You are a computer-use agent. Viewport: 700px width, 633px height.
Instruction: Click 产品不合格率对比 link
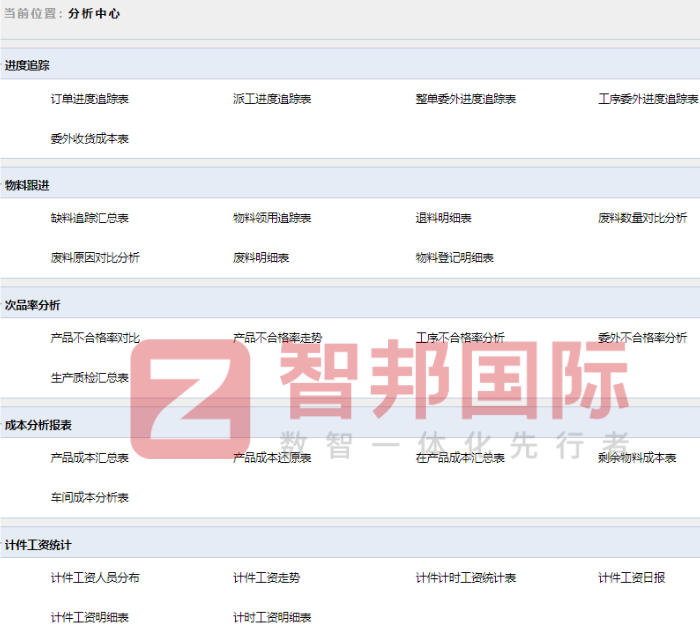pyautogui.click(x=95, y=338)
